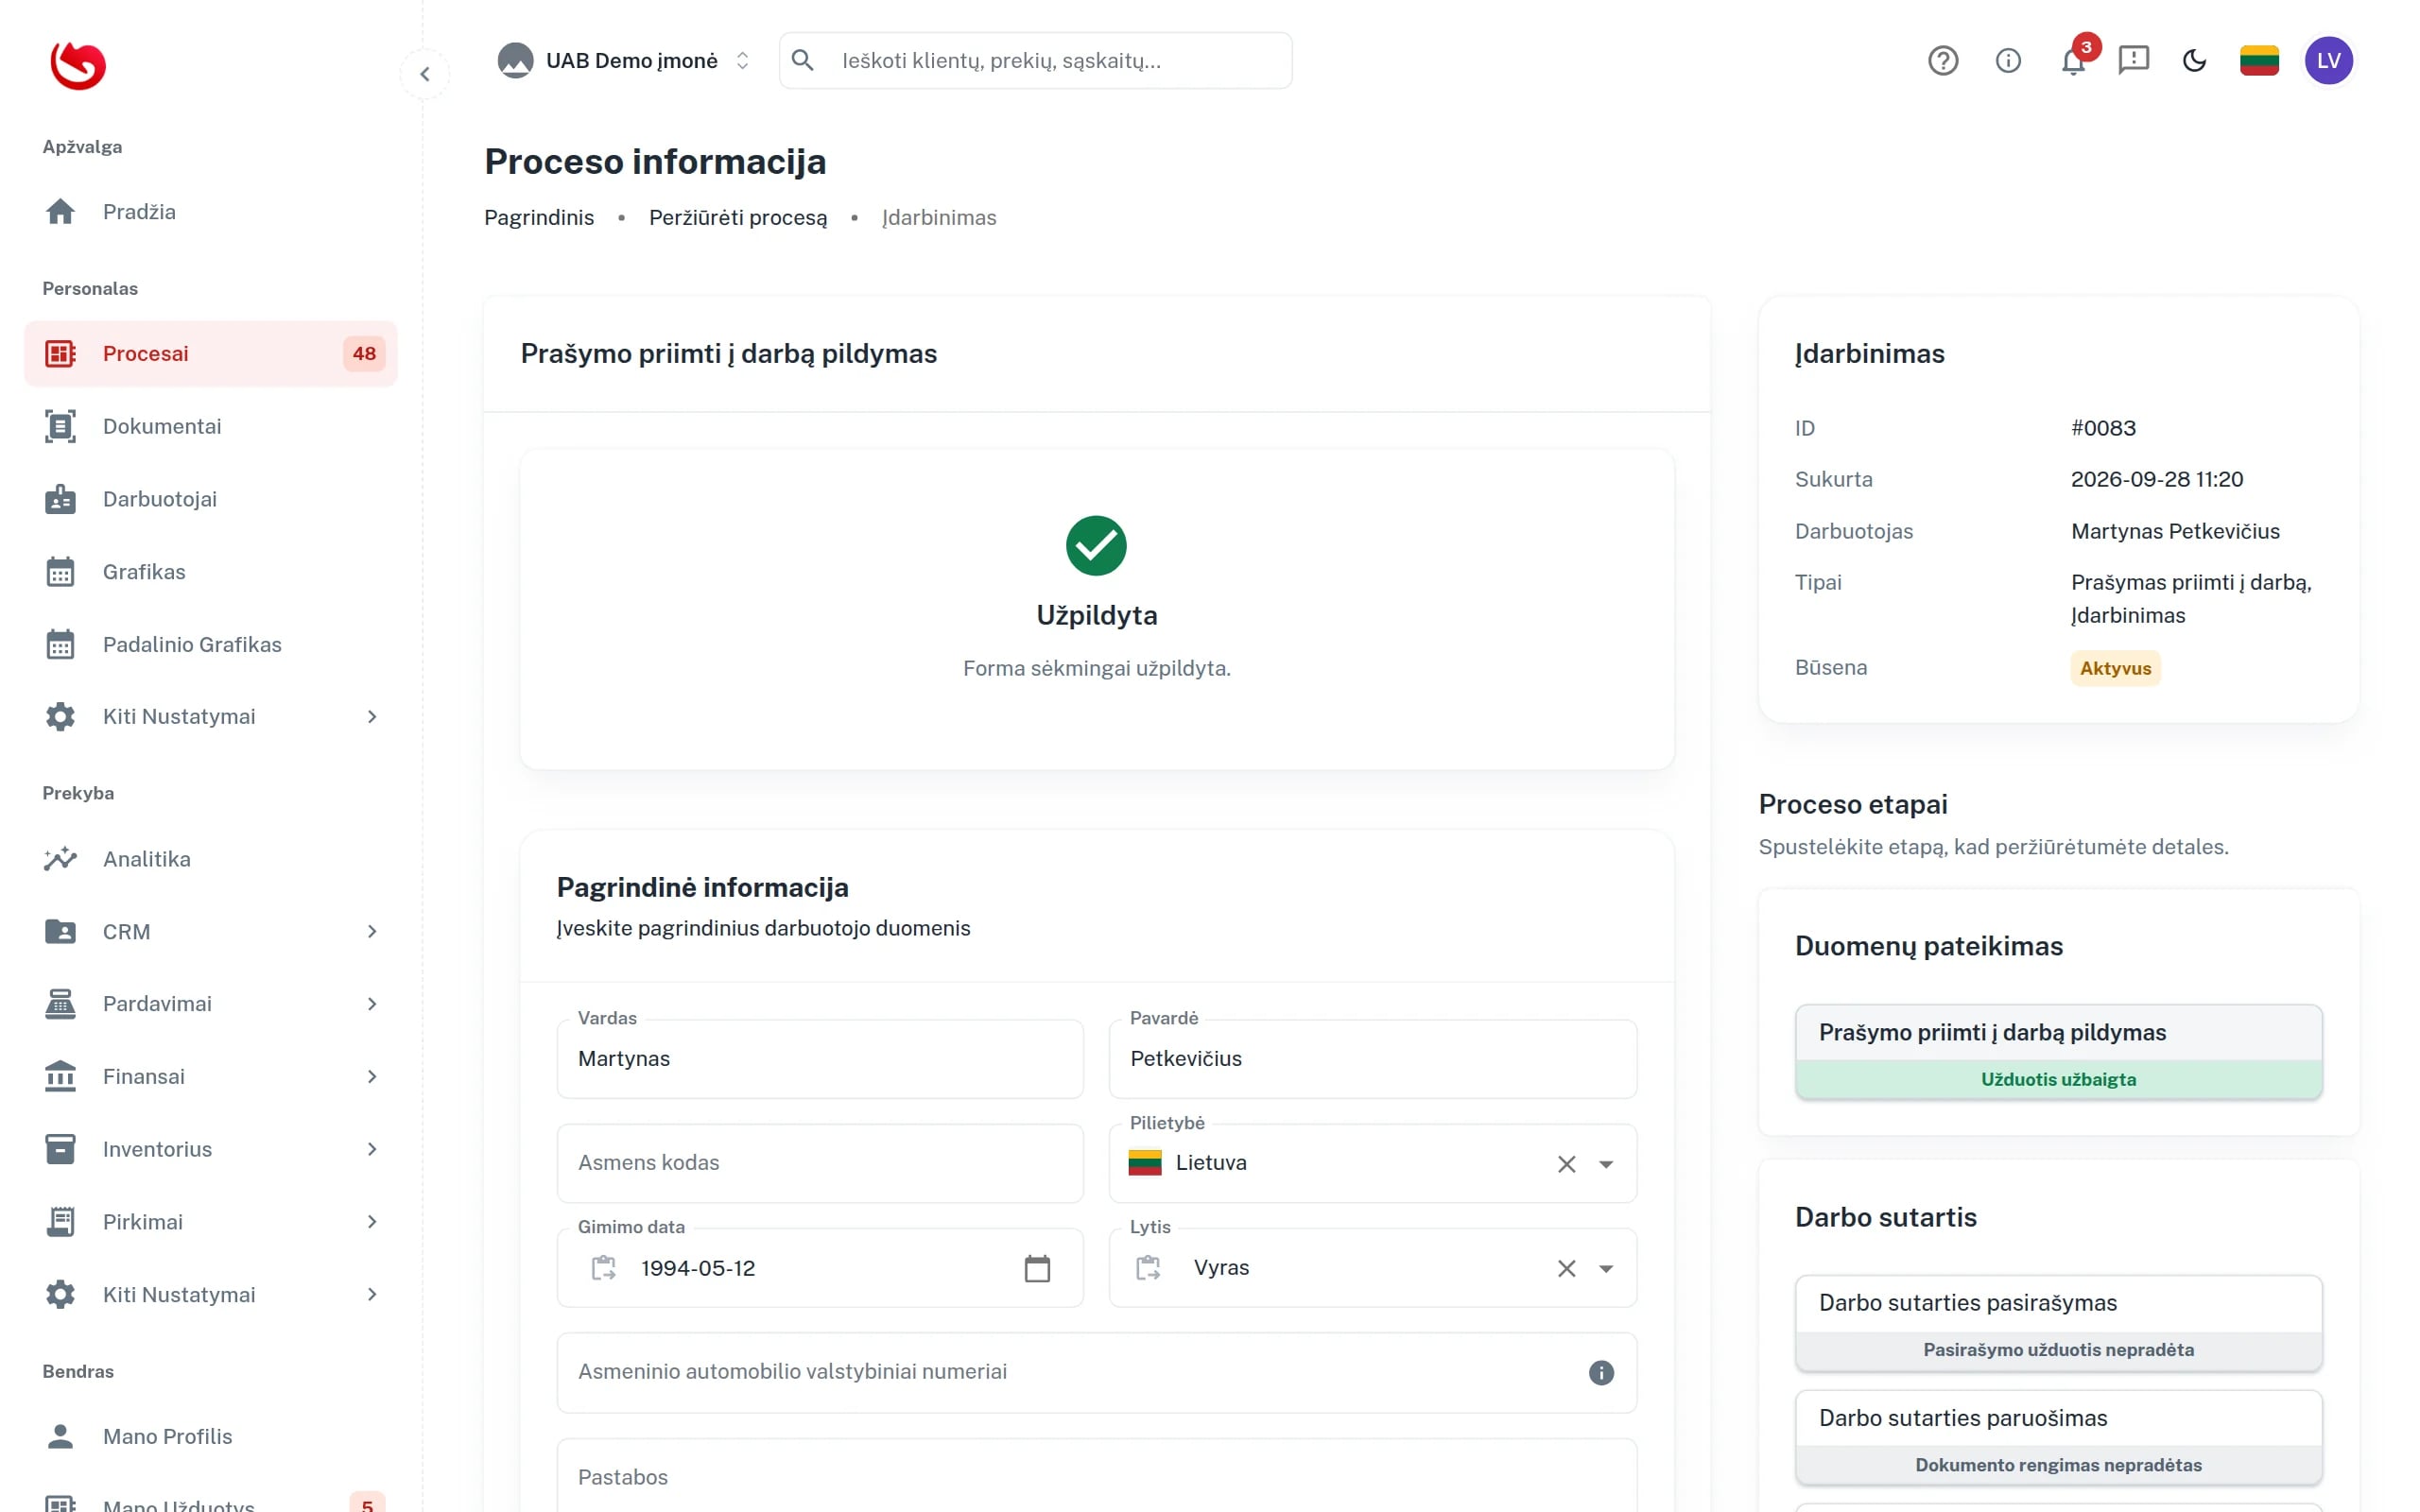Viewport: 2420px width, 1512px height.
Task: Focus the Ieškoti klientų search field
Action: tap(1035, 61)
